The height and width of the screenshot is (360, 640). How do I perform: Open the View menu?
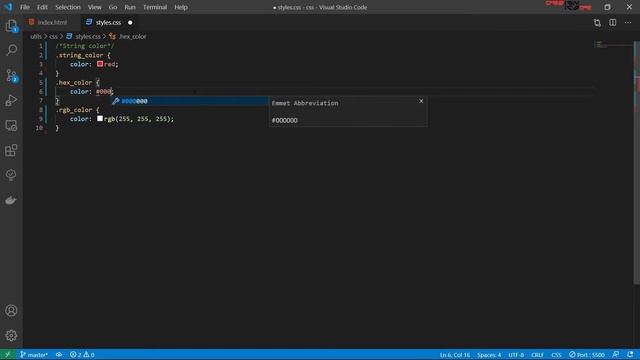point(94,7)
